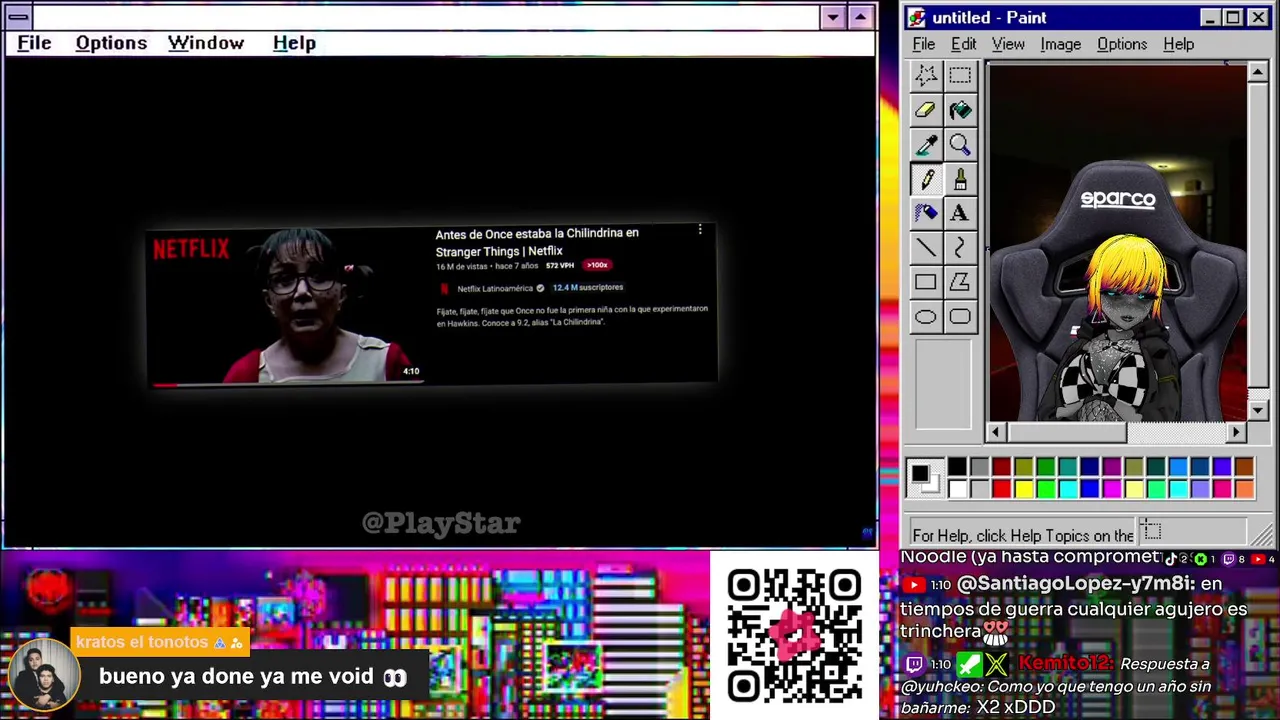
Task: Click the YouTube icon beside SantiagoLopez's message
Action: (x=913, y=584)
